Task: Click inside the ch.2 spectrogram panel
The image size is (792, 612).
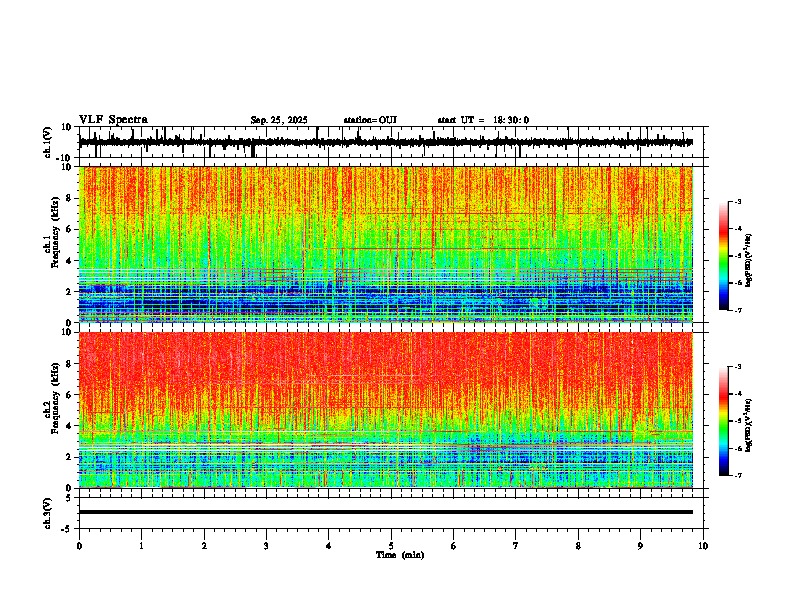Action: pyautogui.click(x=386, y=410)
